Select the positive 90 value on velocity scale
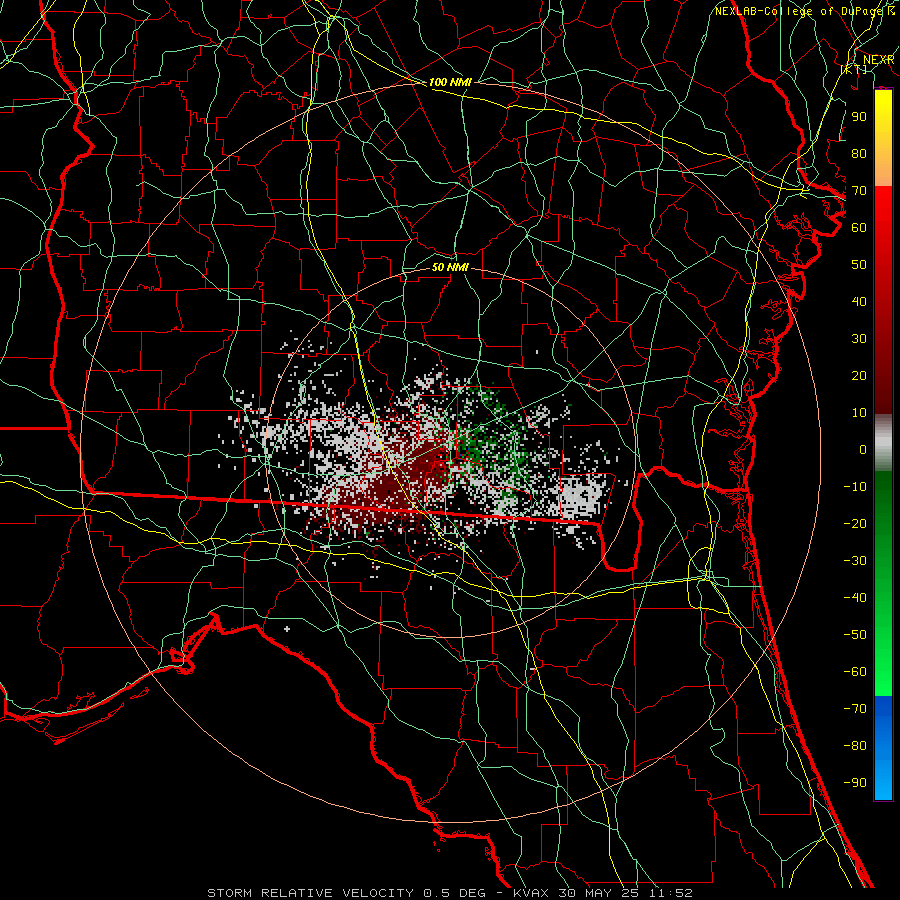Image resolution: width=900 pixels, height=900 pixels. coord(859,117)
